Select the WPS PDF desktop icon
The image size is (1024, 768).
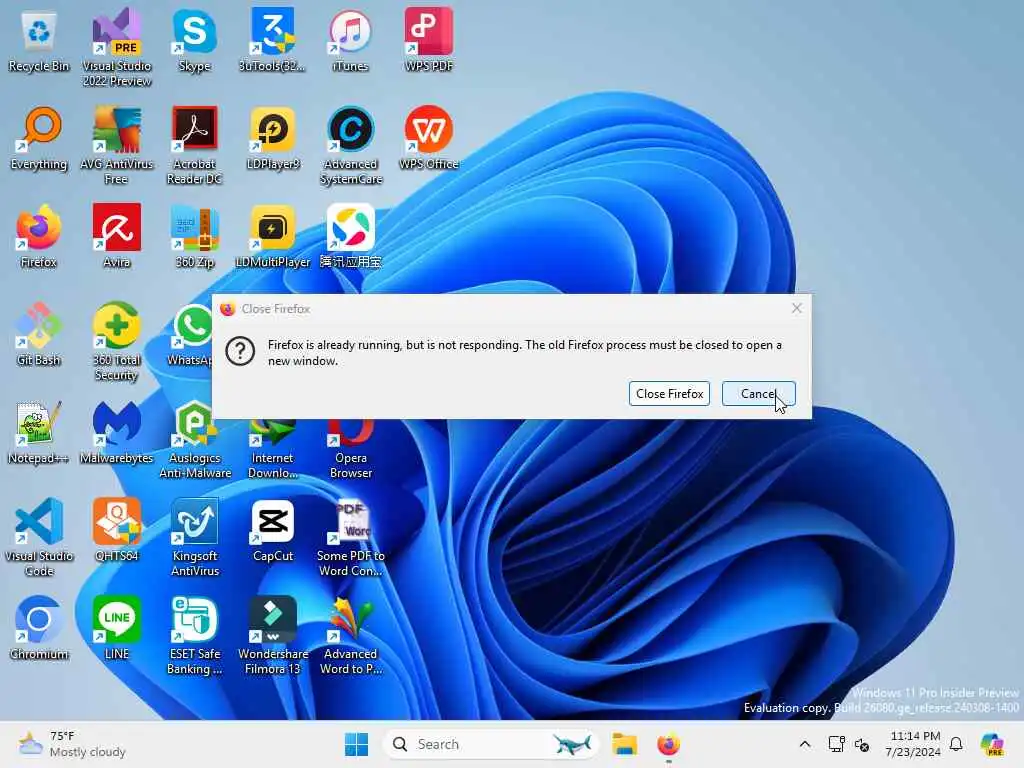click(x=428, y=42)
